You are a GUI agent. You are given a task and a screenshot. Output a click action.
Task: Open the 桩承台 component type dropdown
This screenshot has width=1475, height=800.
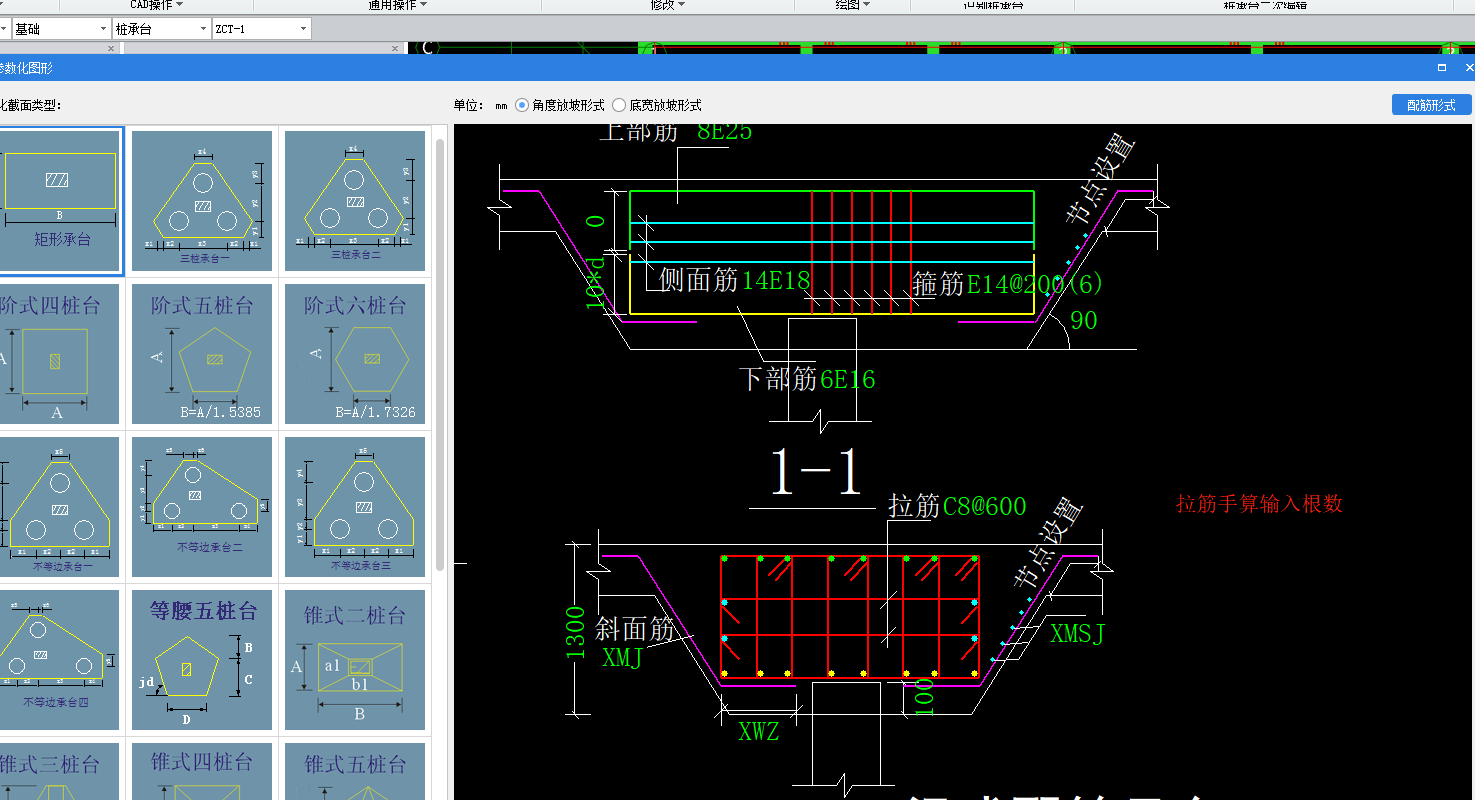[161, 29]
